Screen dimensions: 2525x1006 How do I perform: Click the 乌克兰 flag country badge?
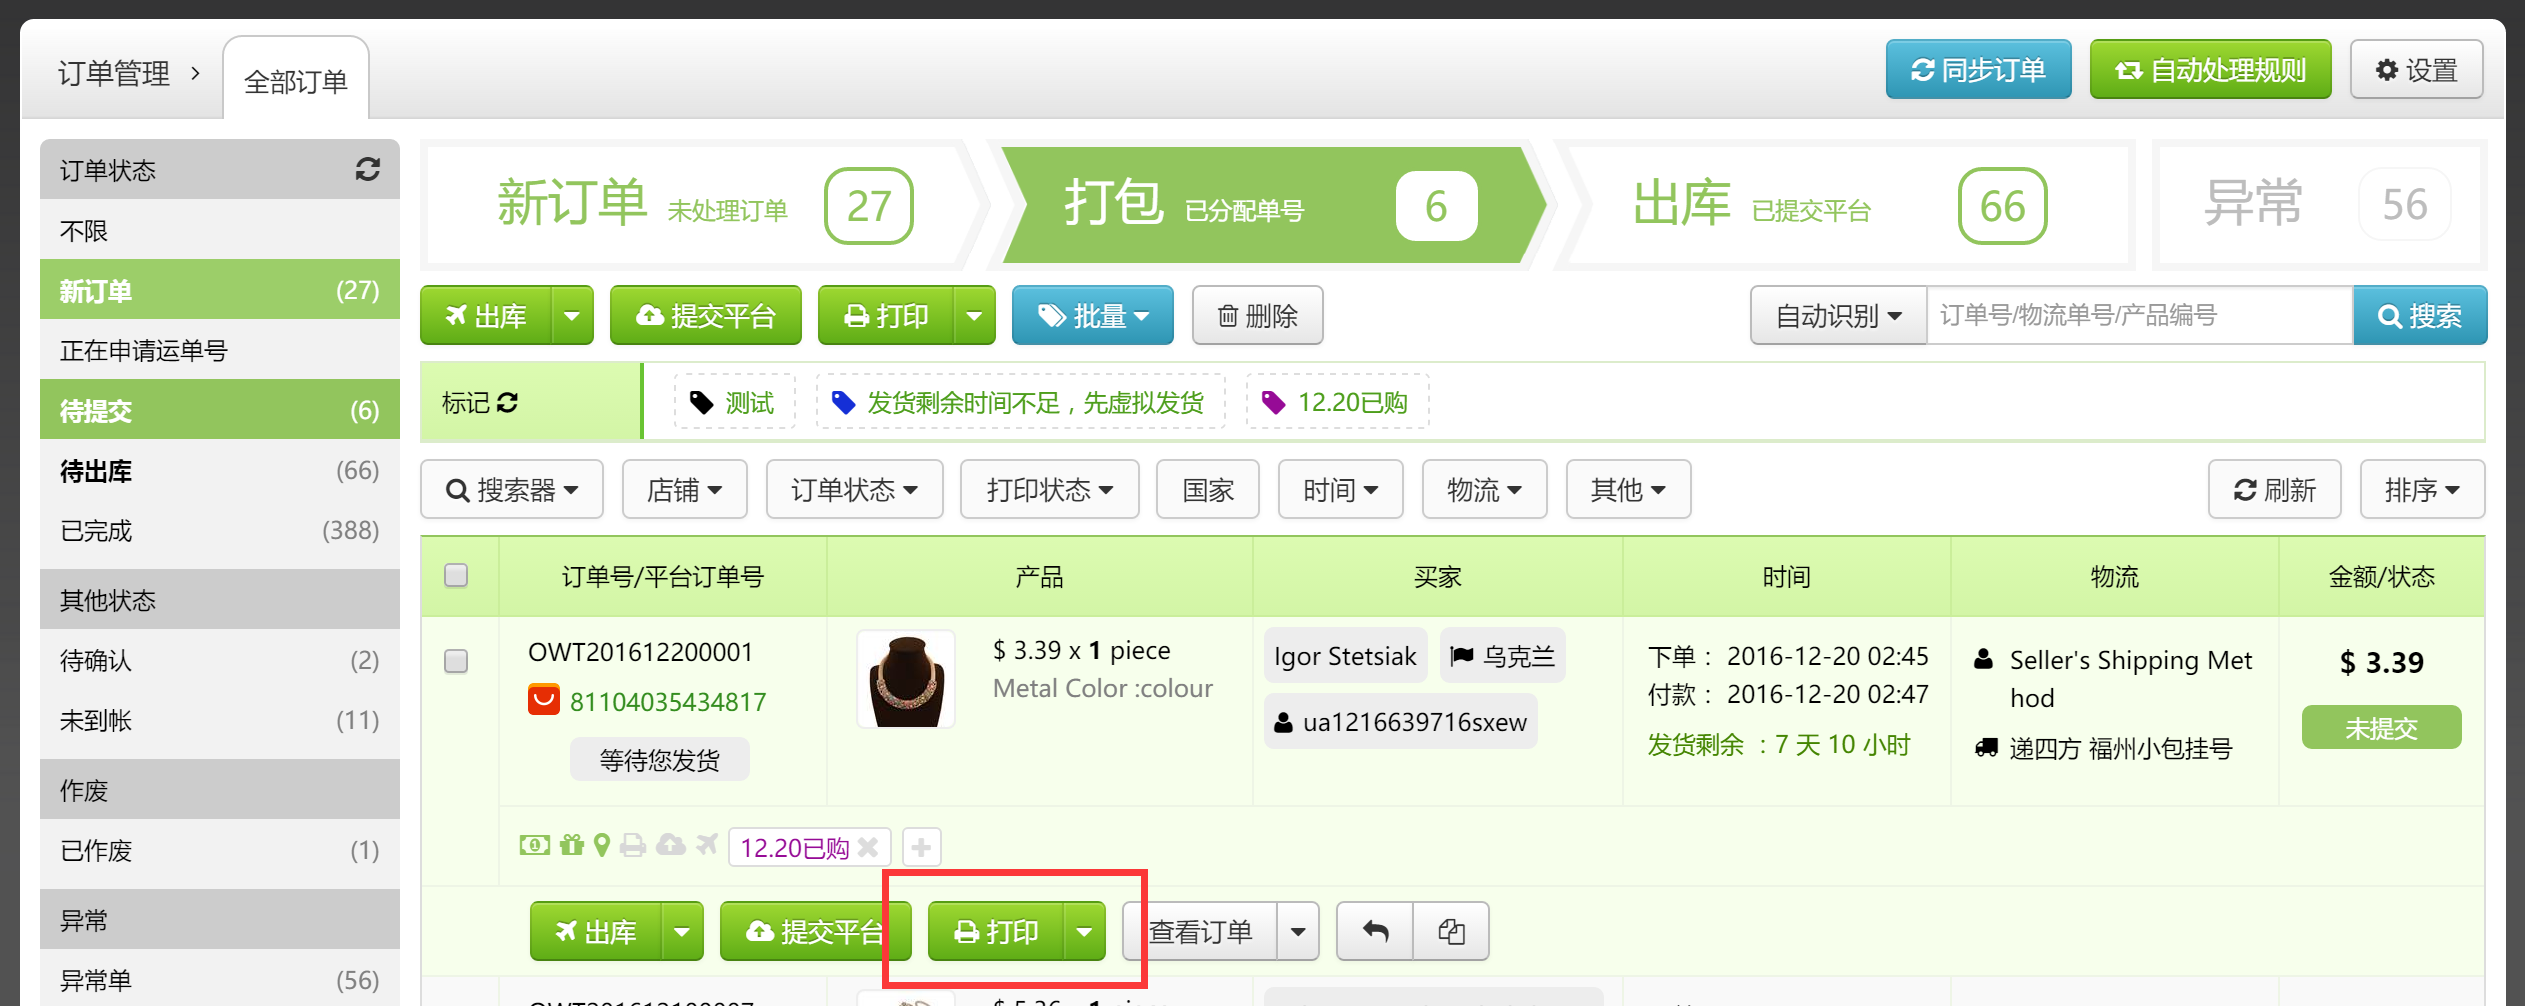point(1503,656)
